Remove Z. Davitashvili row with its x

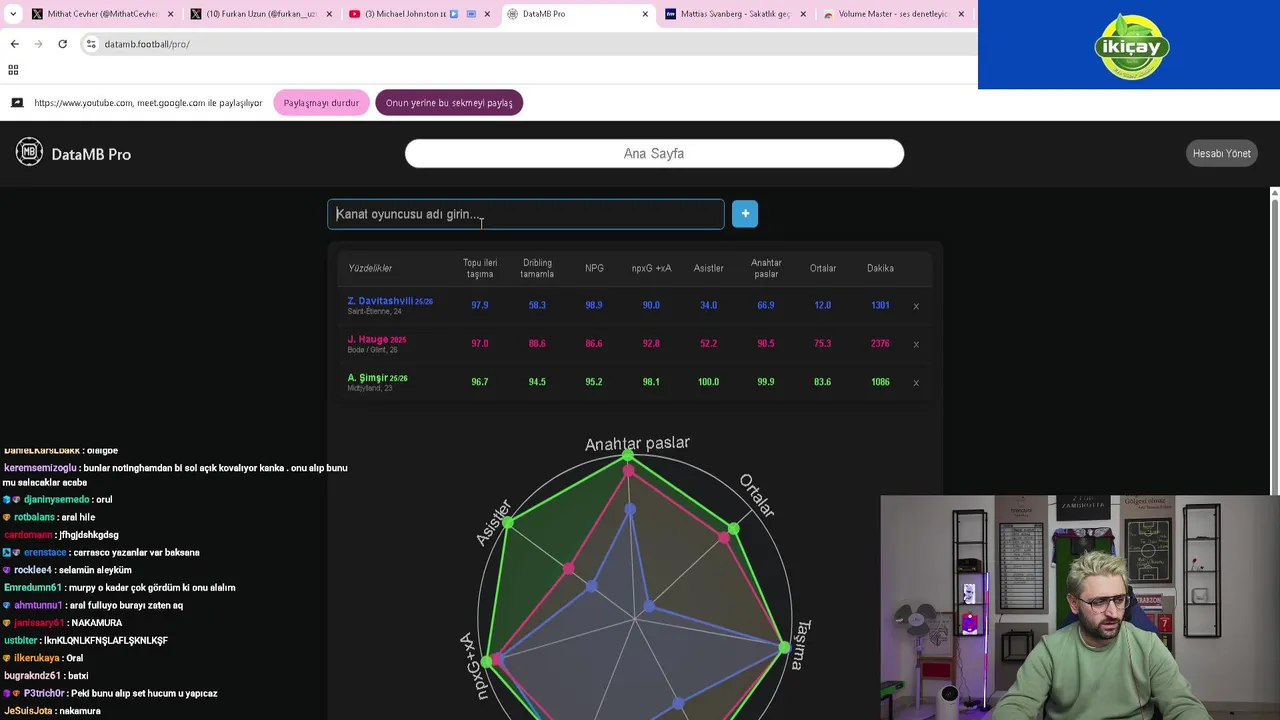click(x=916, y=306)
